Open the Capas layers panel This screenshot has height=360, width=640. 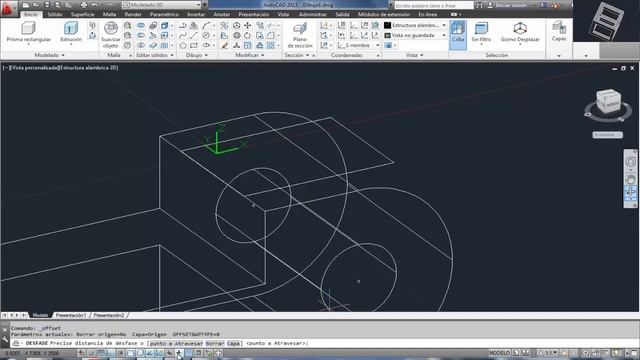(559, 32)
